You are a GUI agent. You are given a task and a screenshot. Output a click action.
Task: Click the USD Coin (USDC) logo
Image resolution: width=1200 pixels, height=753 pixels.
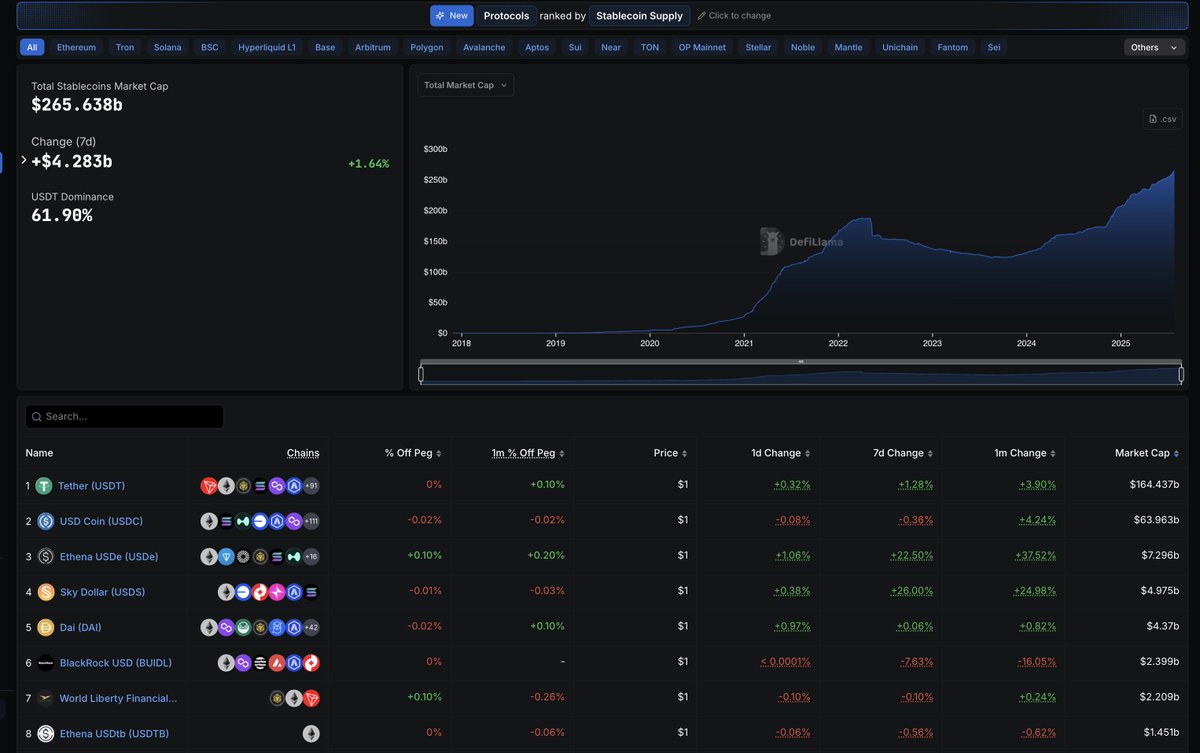click(x=45, y=521)
